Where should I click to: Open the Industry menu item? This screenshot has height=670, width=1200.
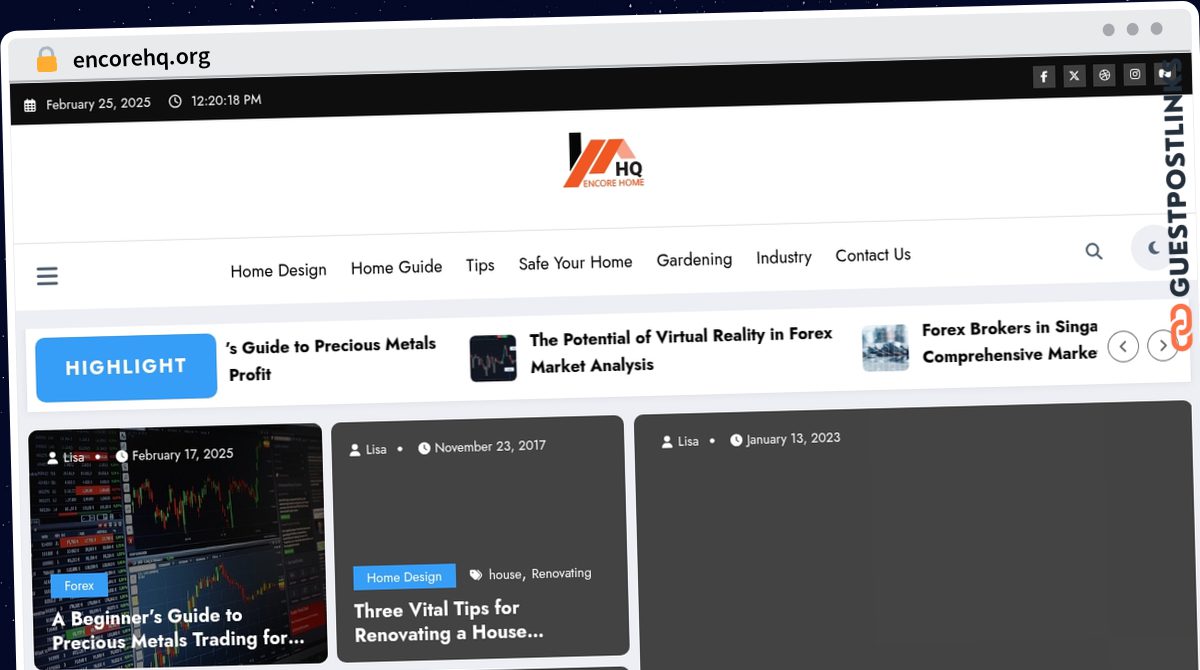point(783,257)
